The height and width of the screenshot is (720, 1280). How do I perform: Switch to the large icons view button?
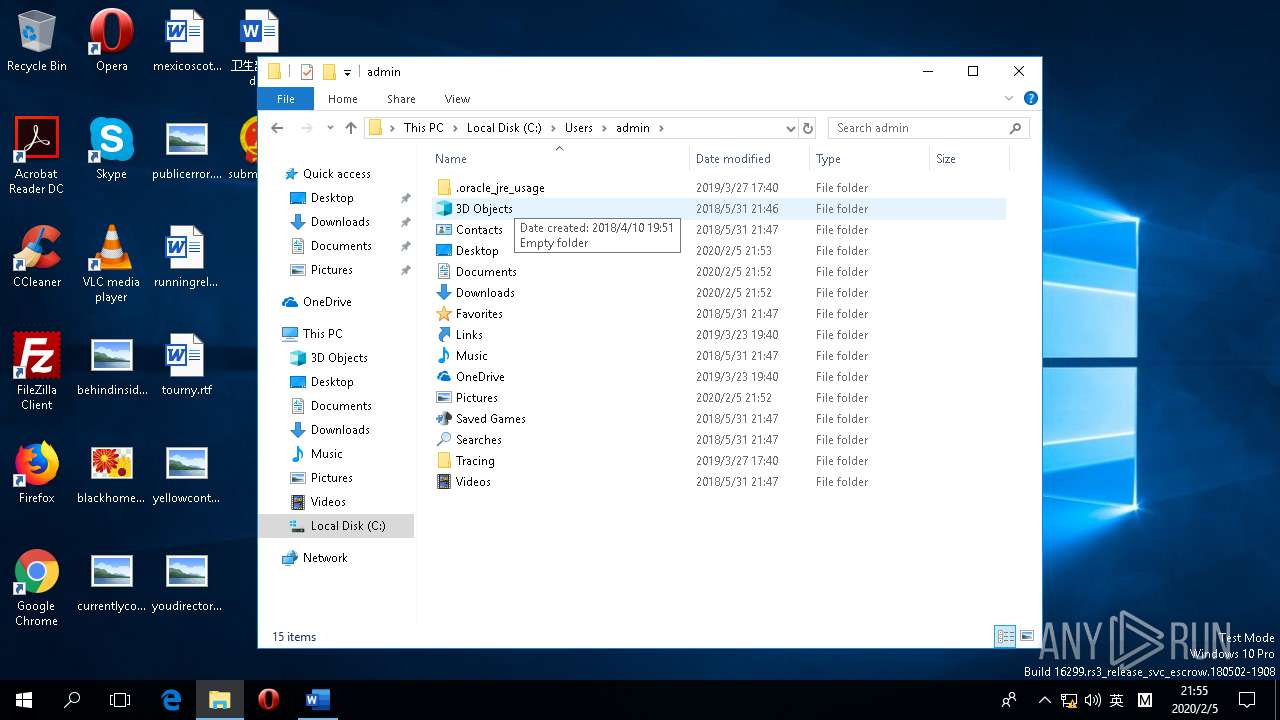tap(1027, 636)
